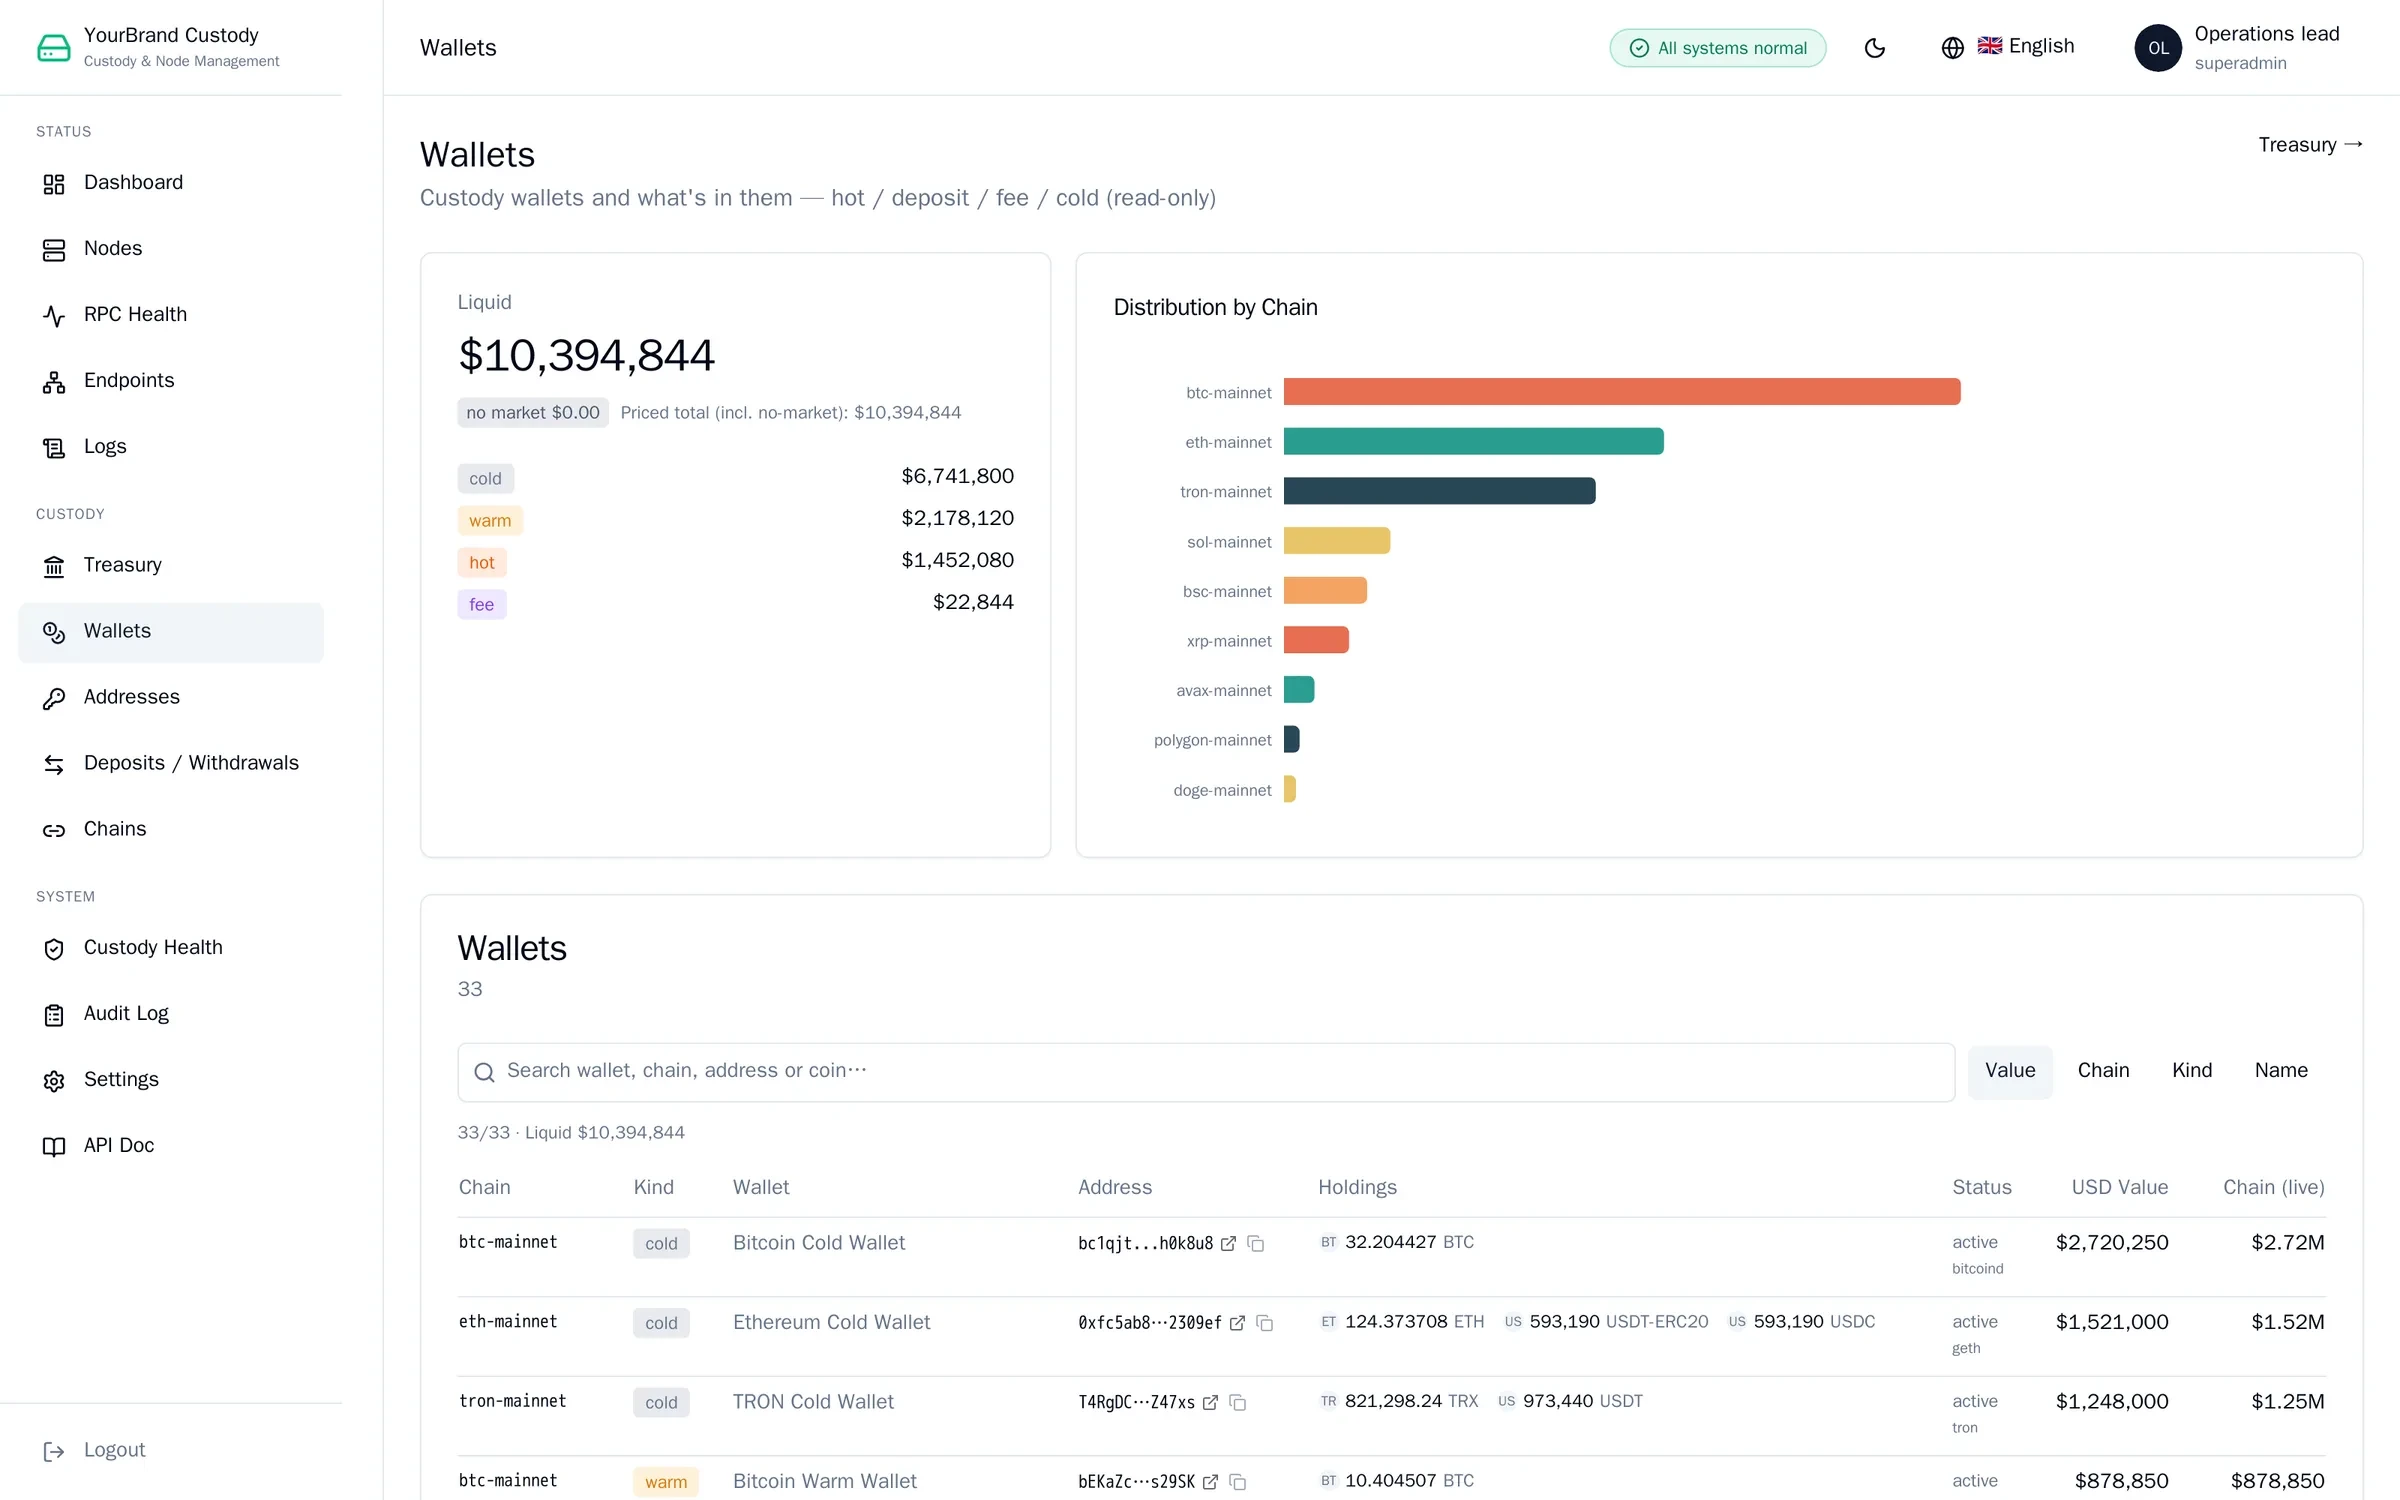
Task: Open the Operations lead profile menu
Action: [x=2238, y=48]
